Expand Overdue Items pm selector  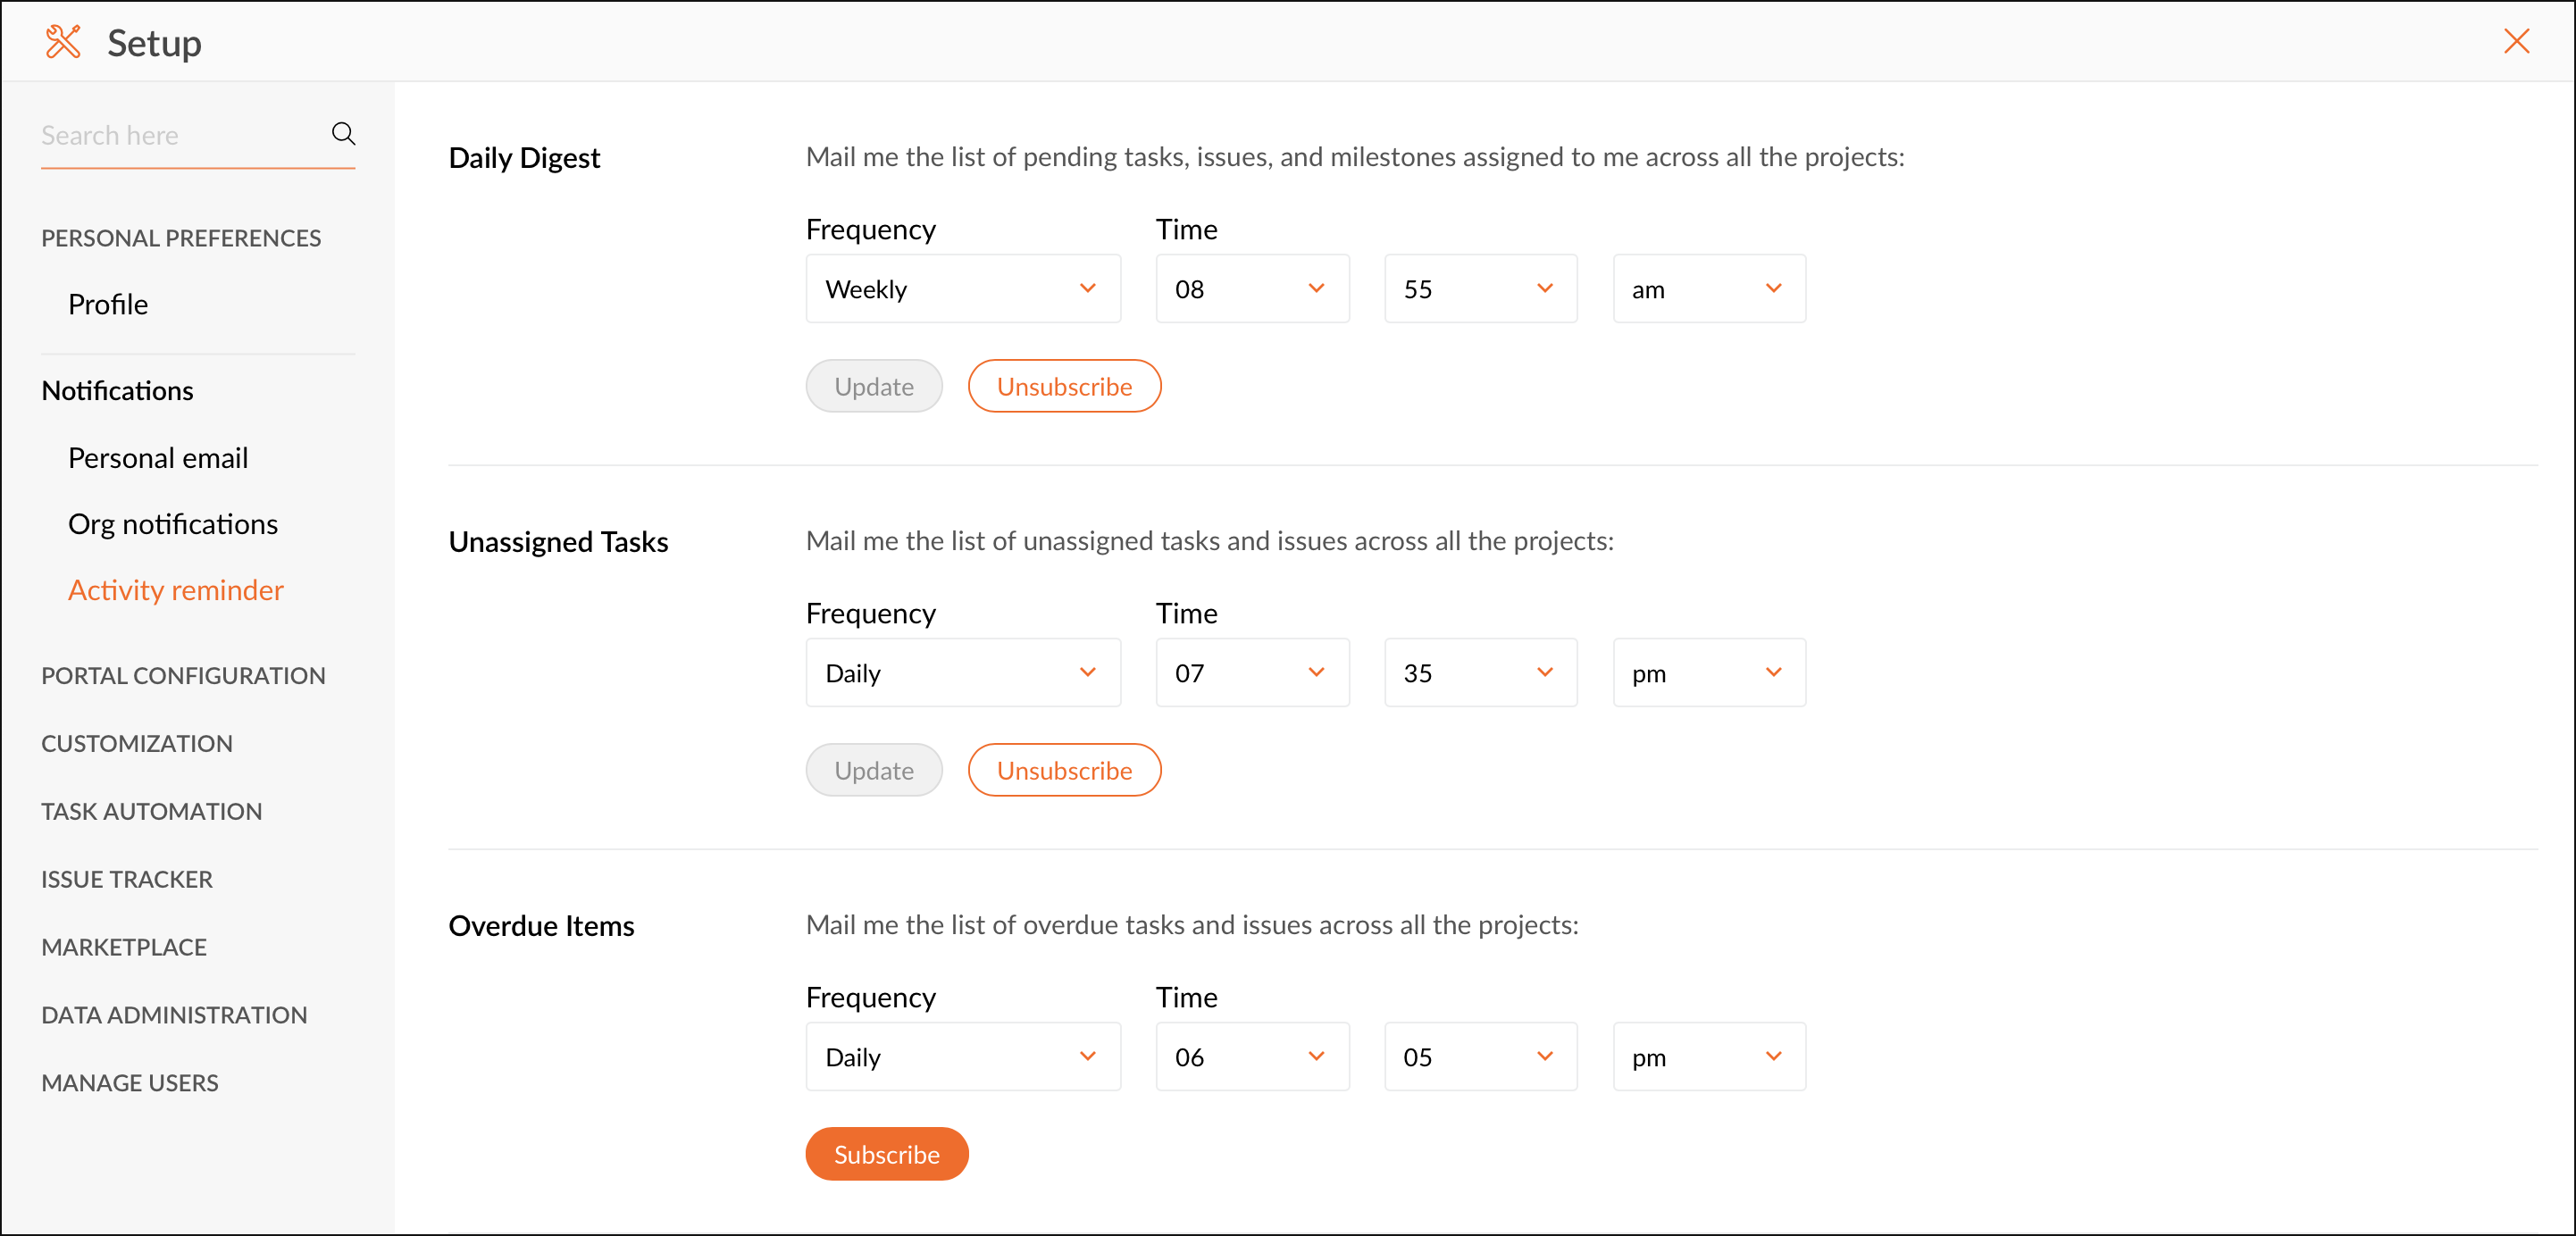[1708, 1057]
